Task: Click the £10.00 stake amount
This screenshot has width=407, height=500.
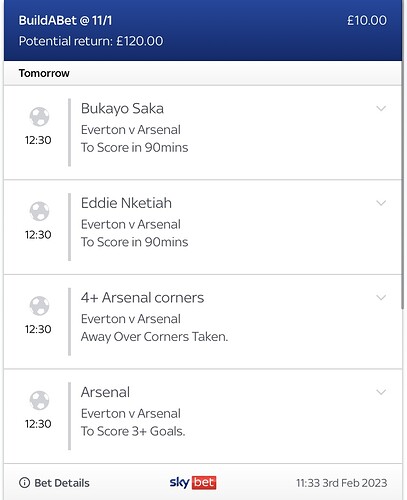Action: [367, 20]
